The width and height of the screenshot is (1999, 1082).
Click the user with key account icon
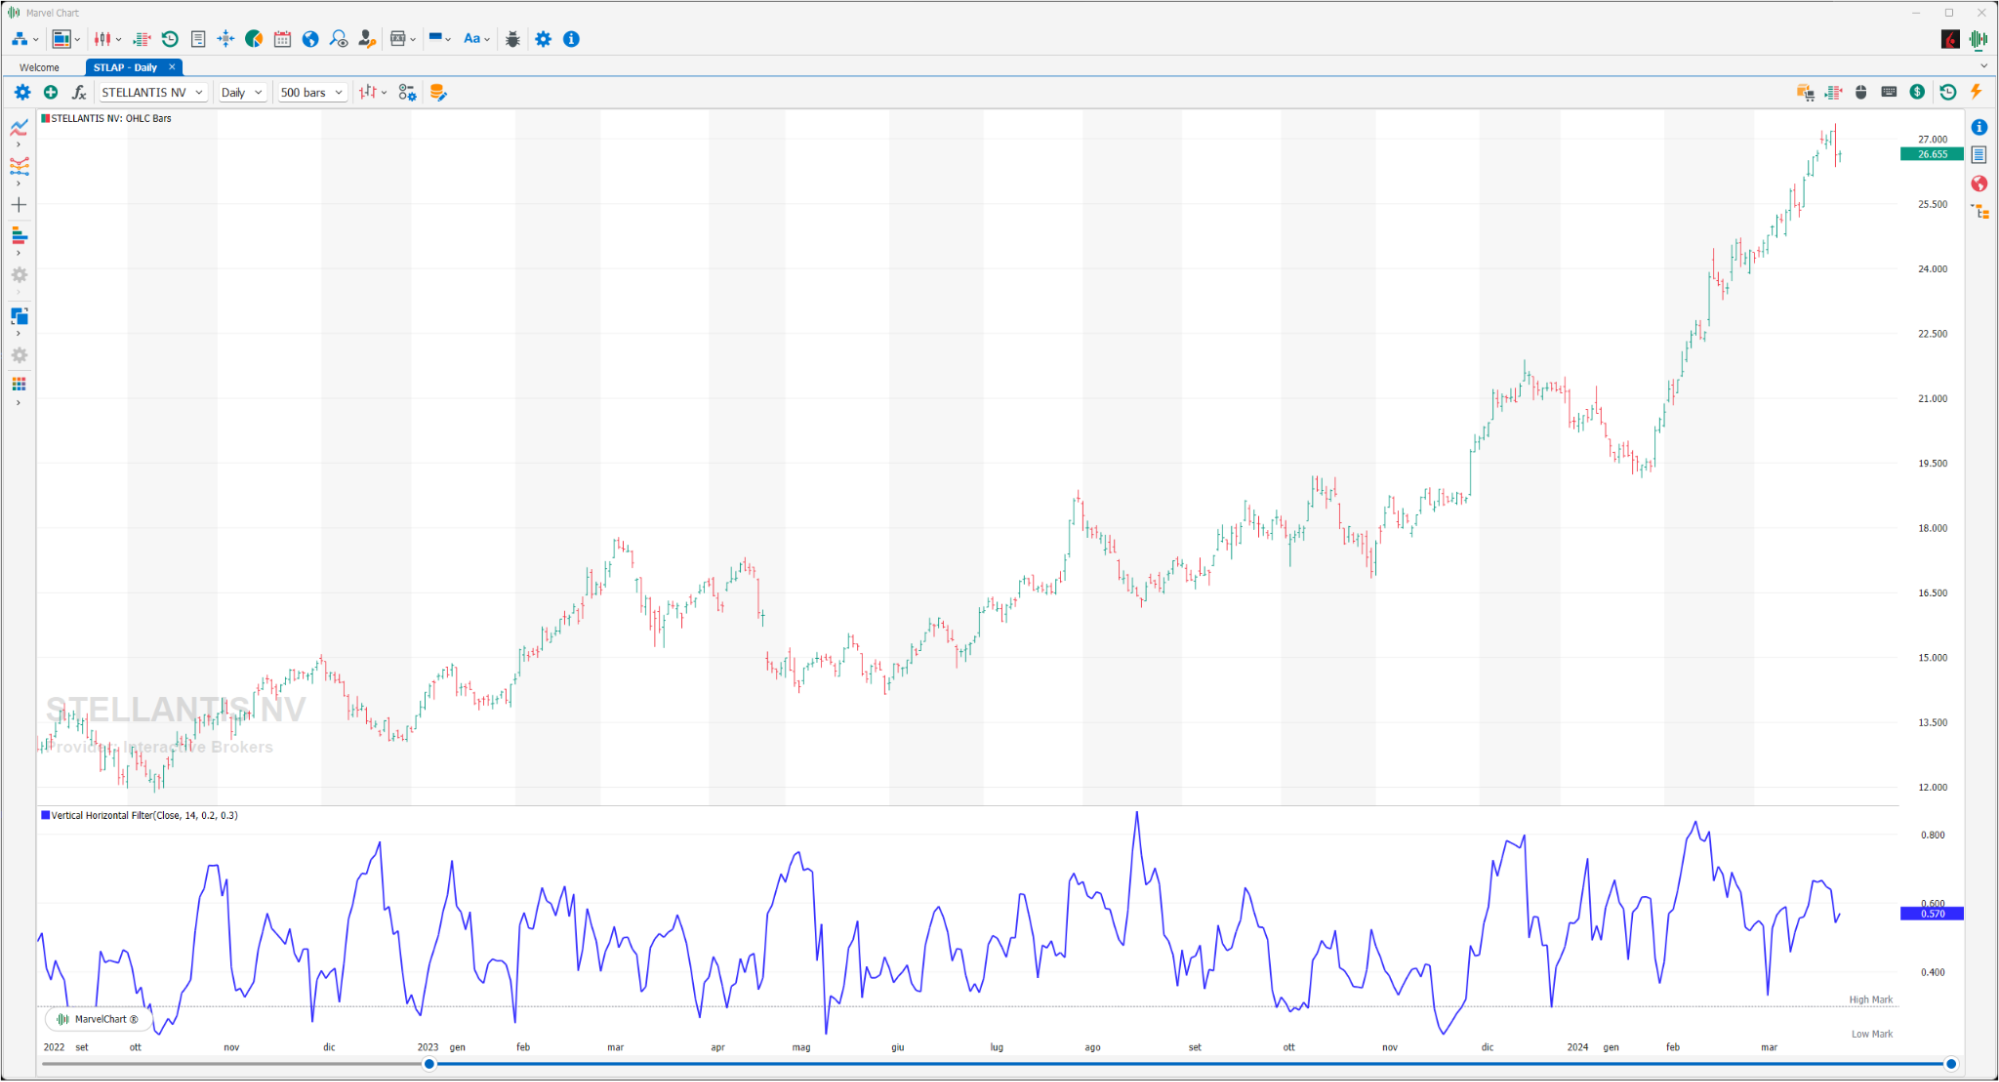coord(367,39)
